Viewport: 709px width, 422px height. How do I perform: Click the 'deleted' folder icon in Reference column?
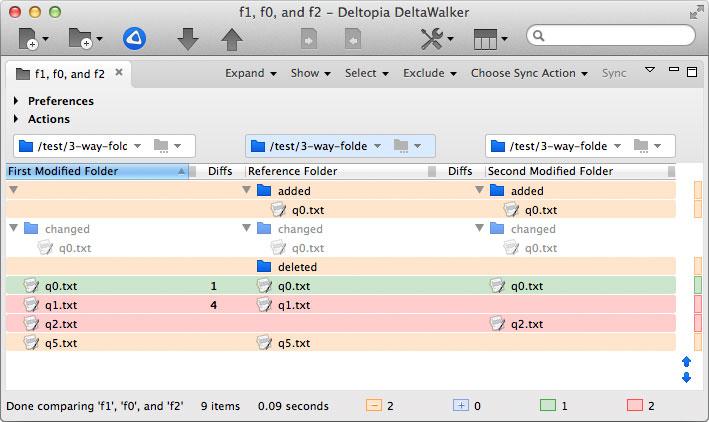pos(264,266)
